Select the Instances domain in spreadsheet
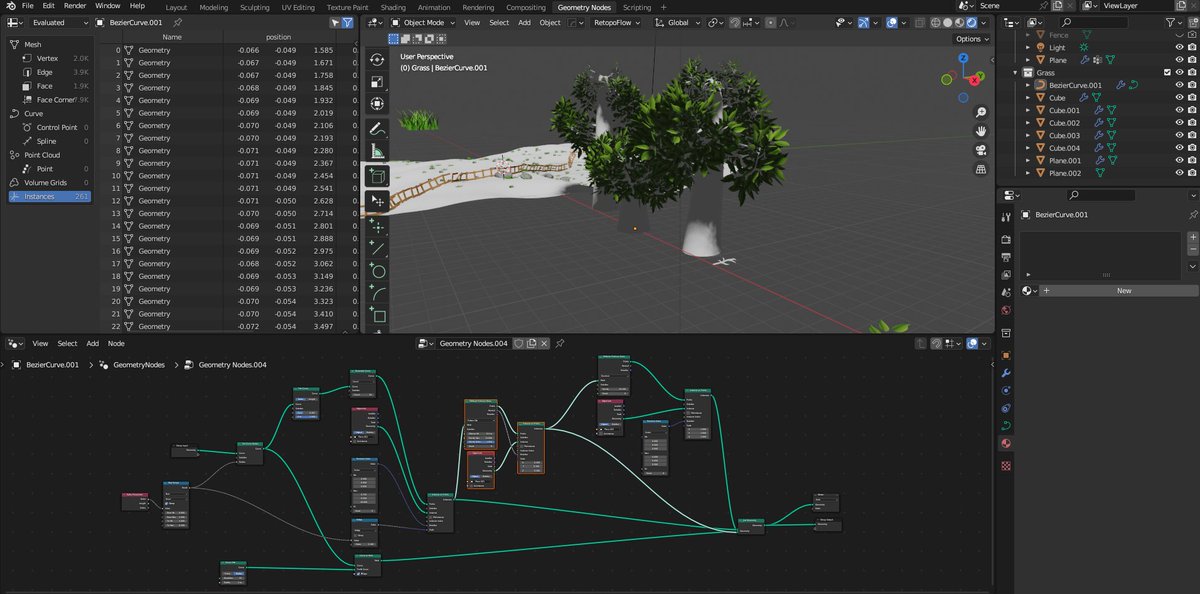This screenshot has height=594, width=1200. [49, 196]
